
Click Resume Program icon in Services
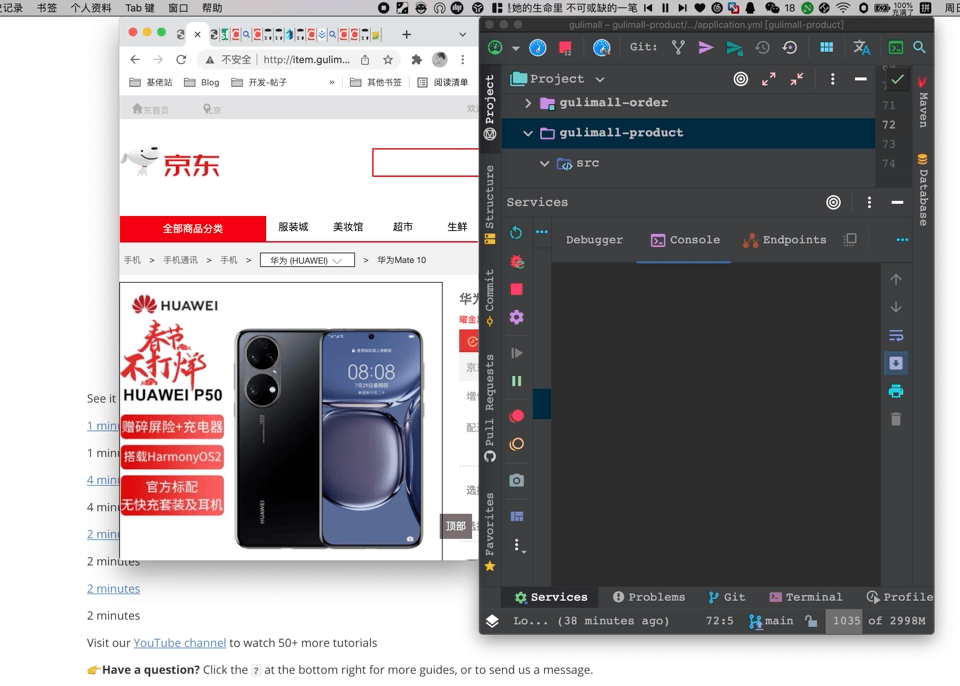[x=517, y=353]
